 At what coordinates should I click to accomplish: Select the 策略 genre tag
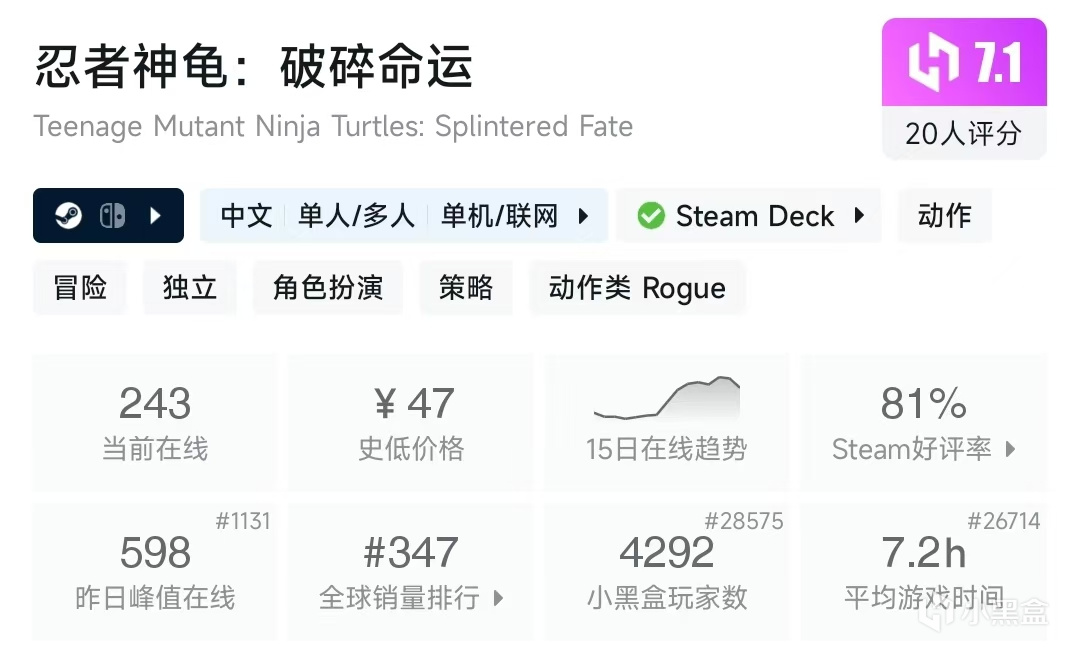(466, 288)
